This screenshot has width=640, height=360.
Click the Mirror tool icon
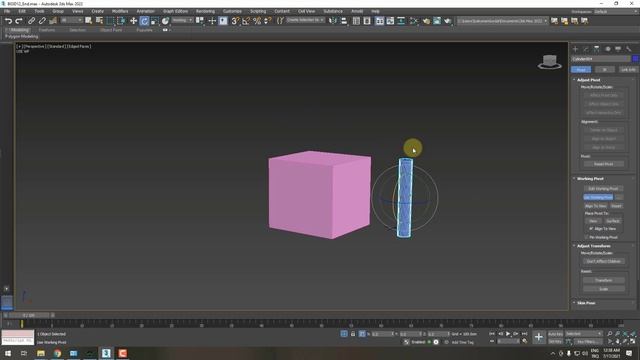[x=333, y=21]
